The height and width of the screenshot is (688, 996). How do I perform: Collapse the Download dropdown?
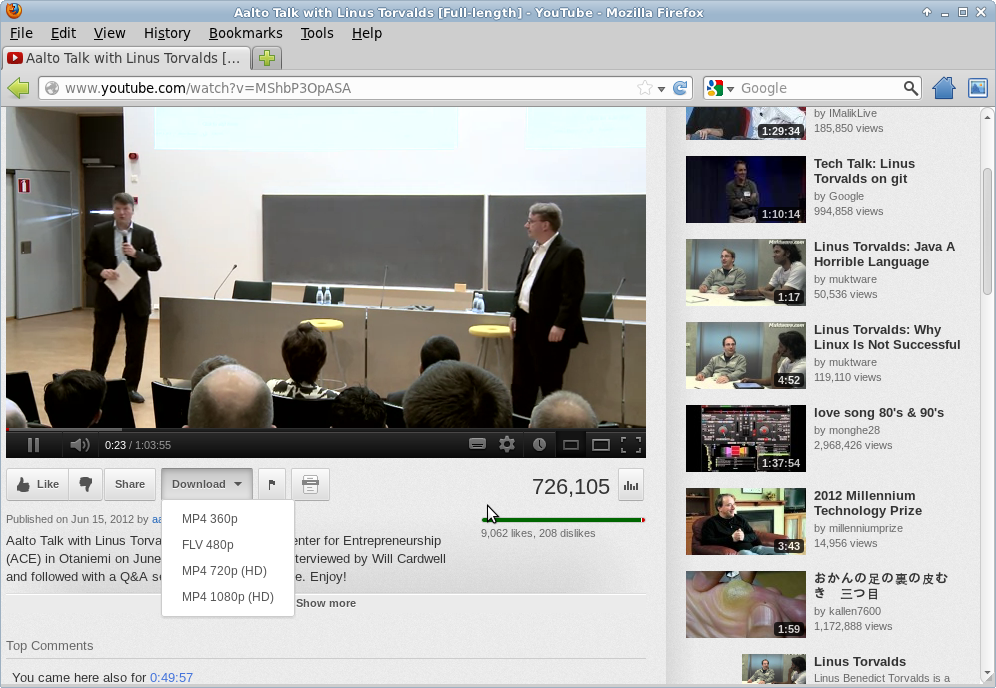(x=206, y=484)
